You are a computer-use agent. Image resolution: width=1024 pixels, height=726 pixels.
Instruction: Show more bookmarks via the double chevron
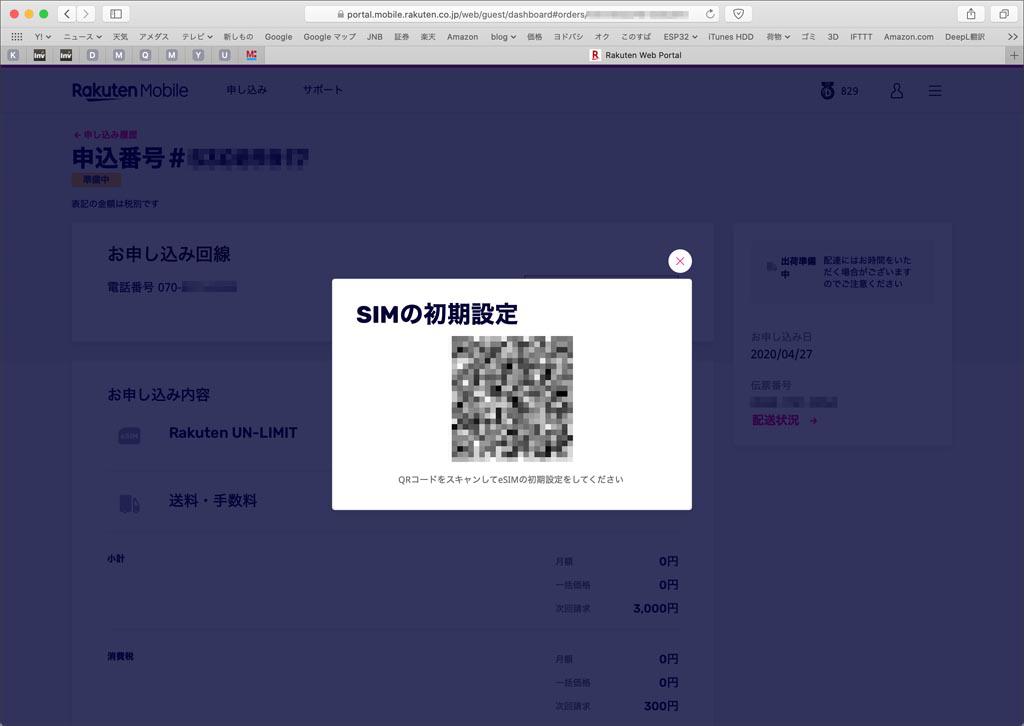point(1012,37)
